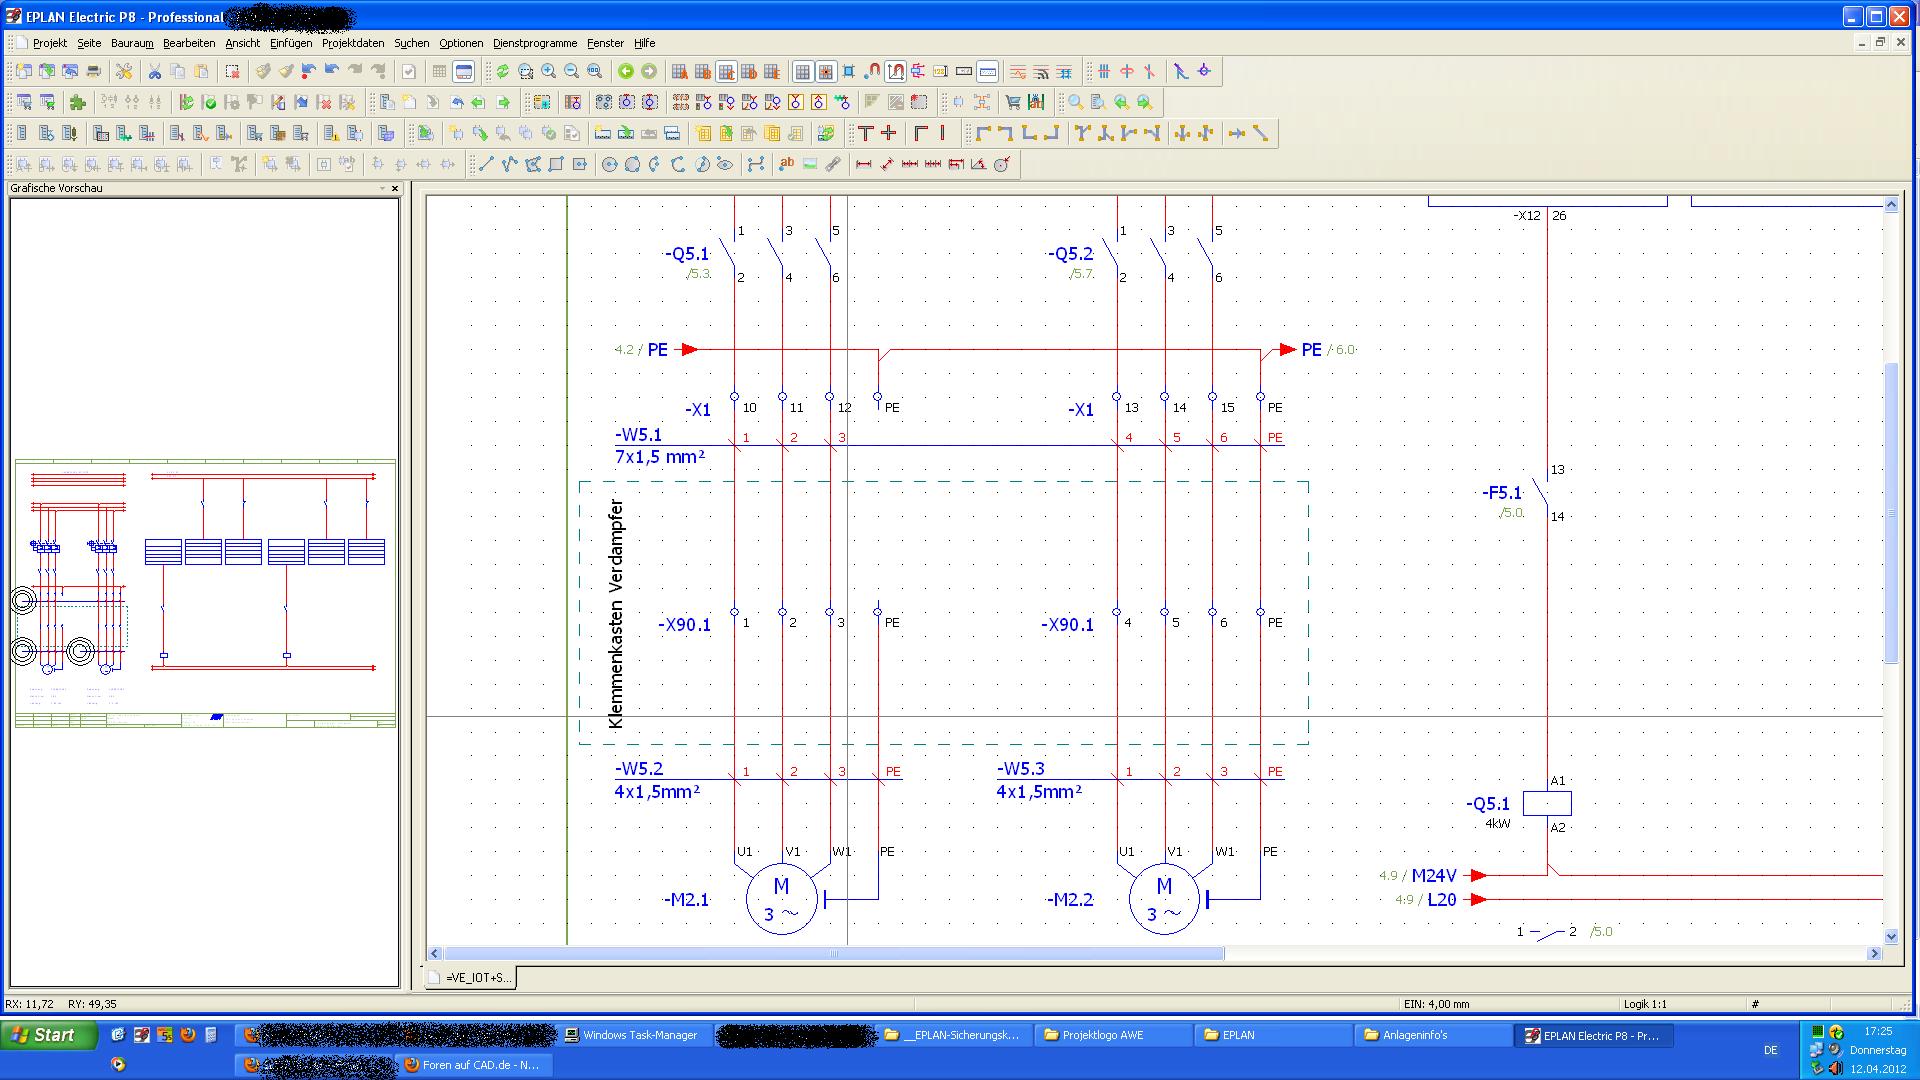Open the Dienstprogramme menu
1920x1080 pixels.
pos(535,43)
